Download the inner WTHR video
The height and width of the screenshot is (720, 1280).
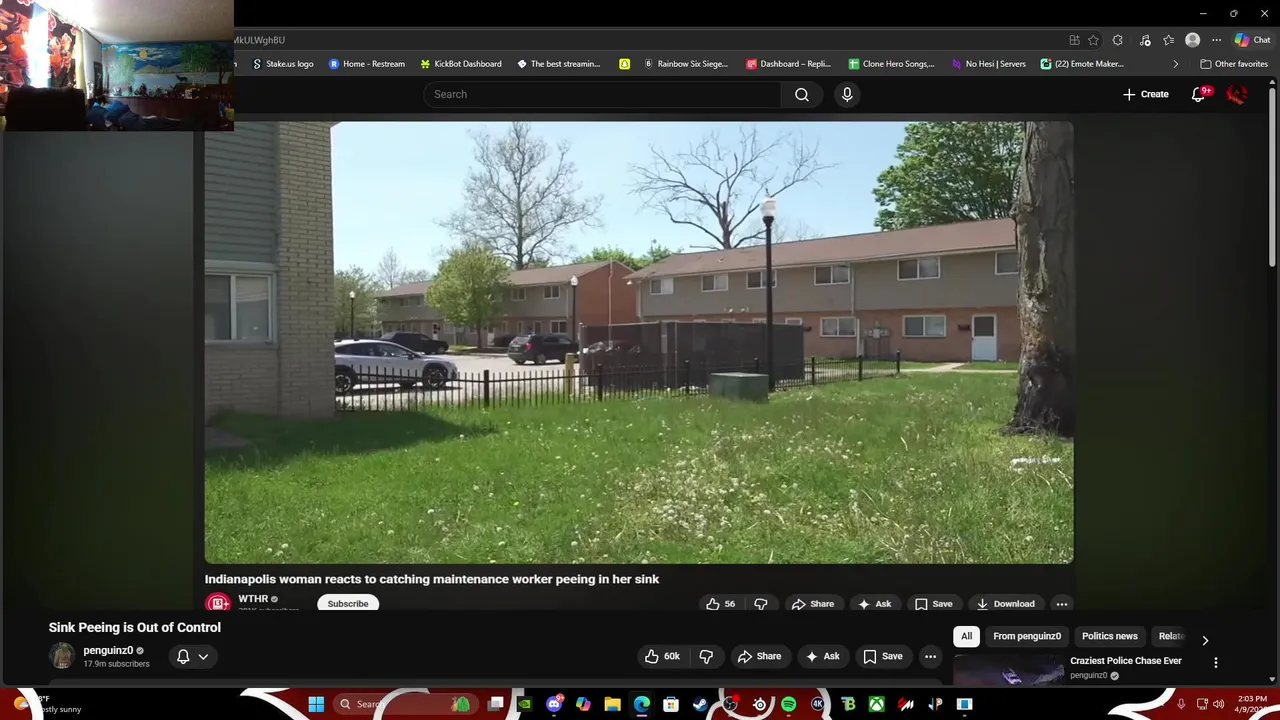(x=1005, y=604)
